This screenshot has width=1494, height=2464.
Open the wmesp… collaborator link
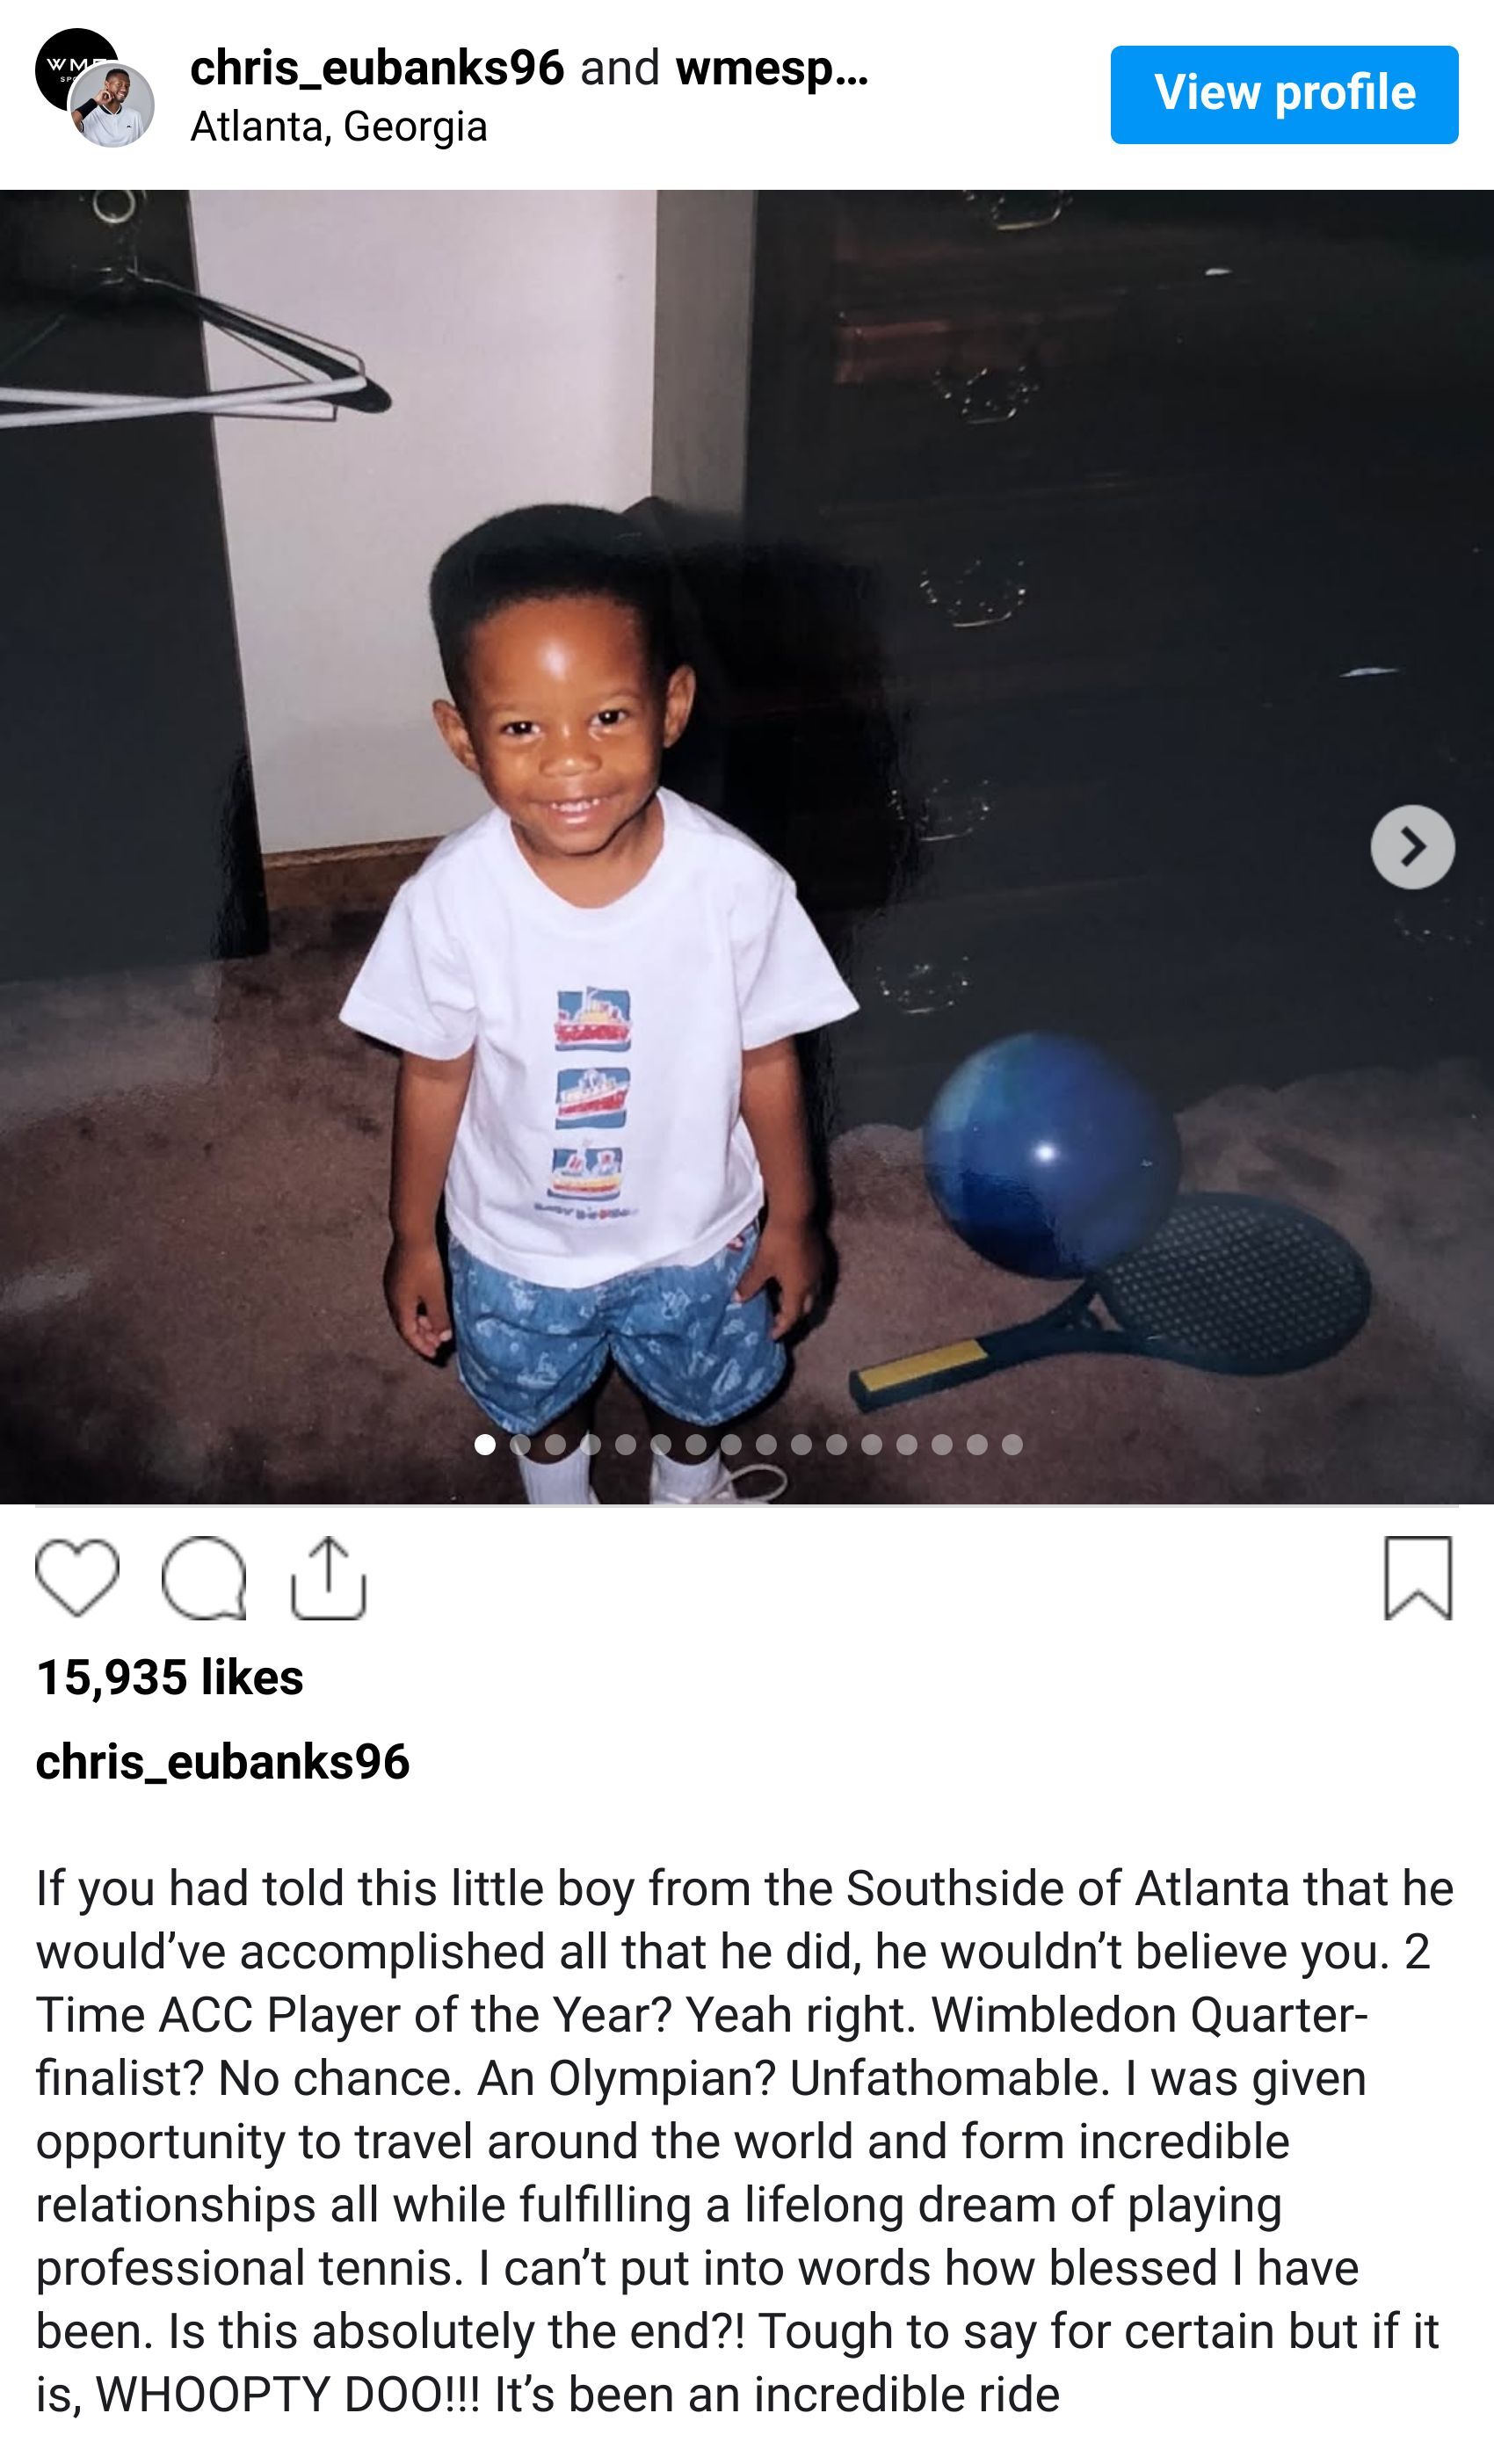click(x=772, y=68)
